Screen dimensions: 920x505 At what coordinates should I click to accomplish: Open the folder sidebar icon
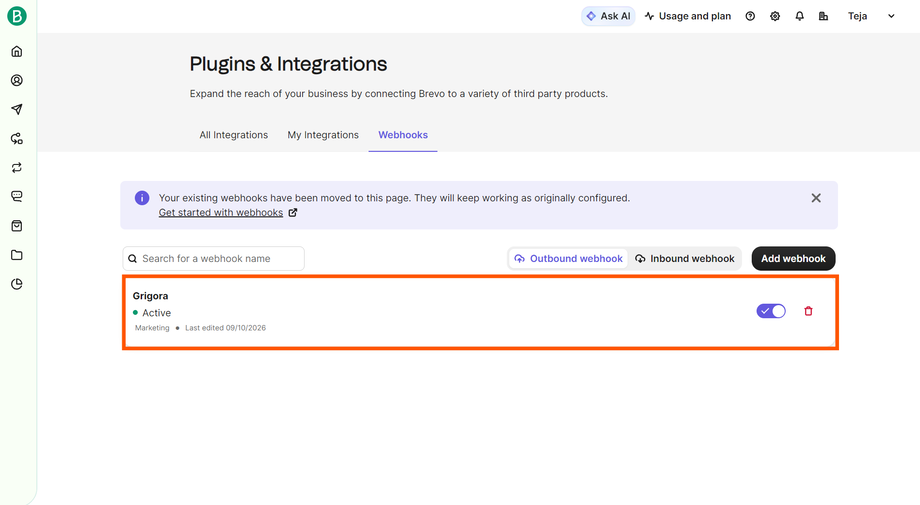(x=17, y=255)
